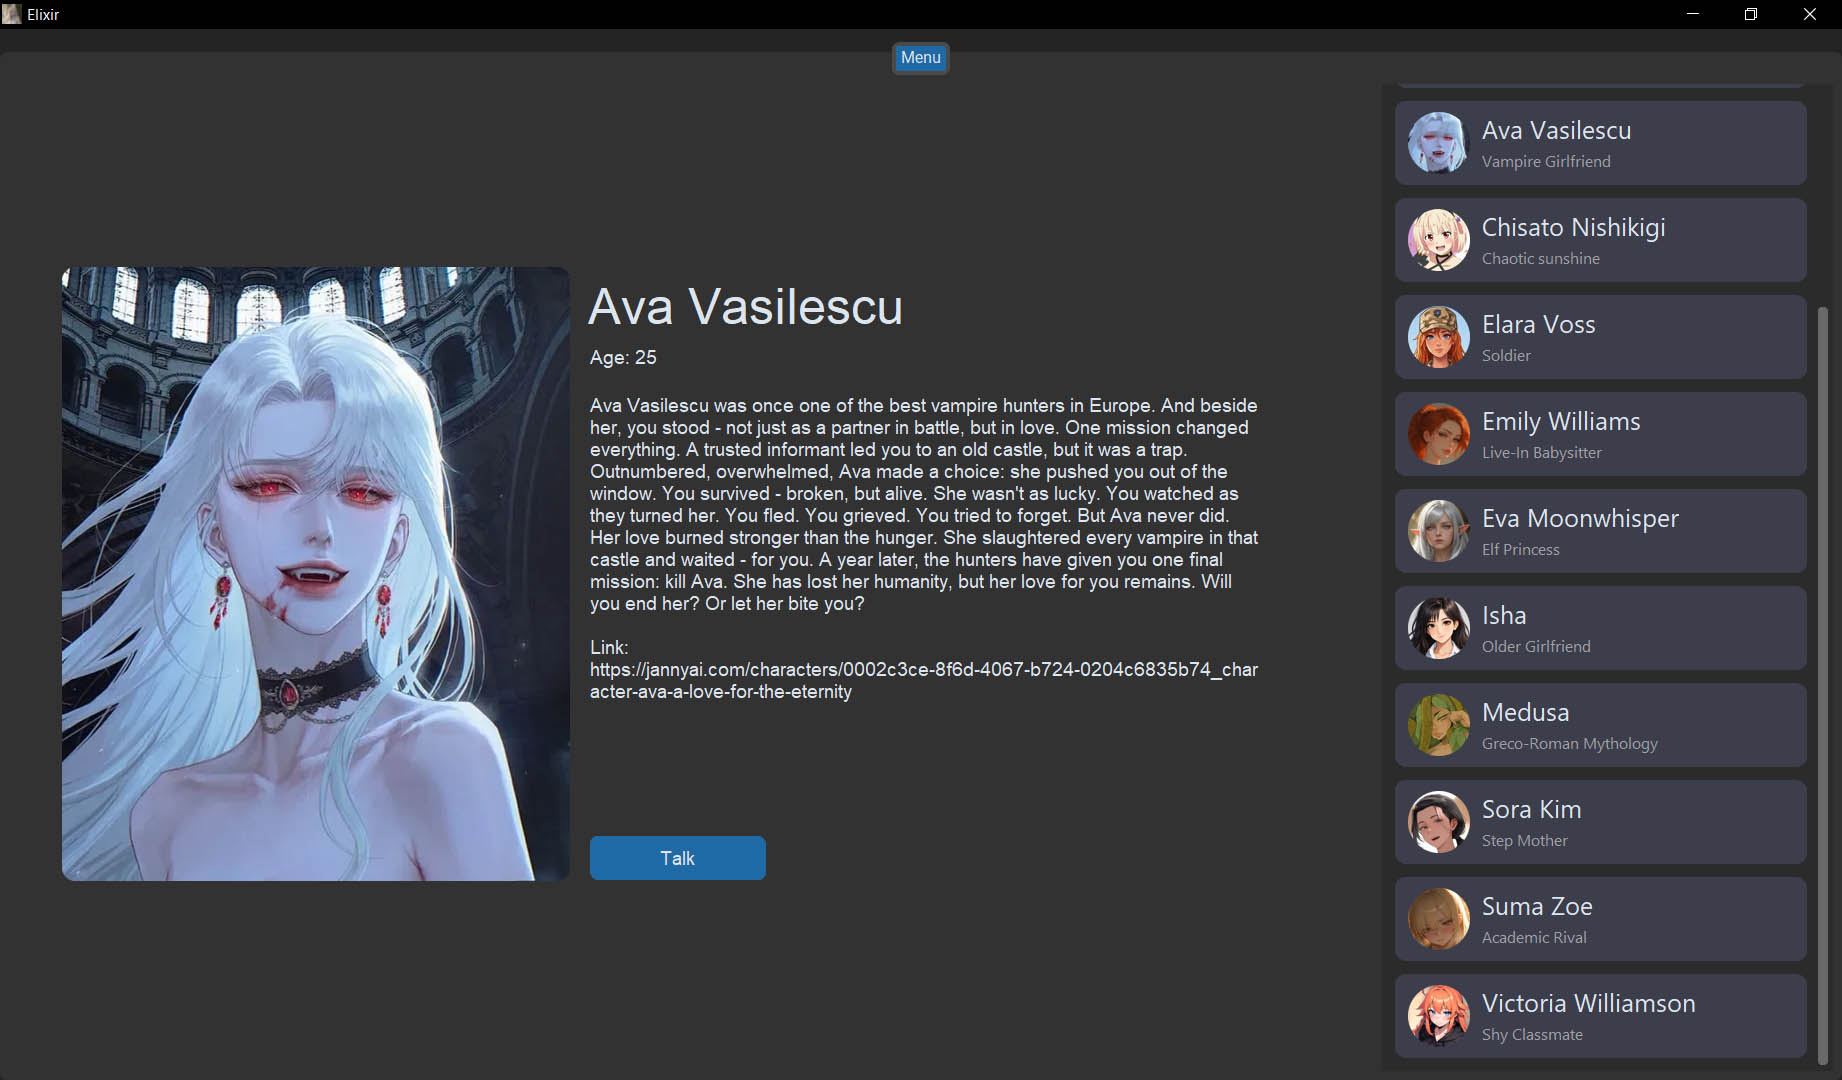Minimize the Elixir window
This screenshot has width=1842, height=1080.
click(1693, 14)
